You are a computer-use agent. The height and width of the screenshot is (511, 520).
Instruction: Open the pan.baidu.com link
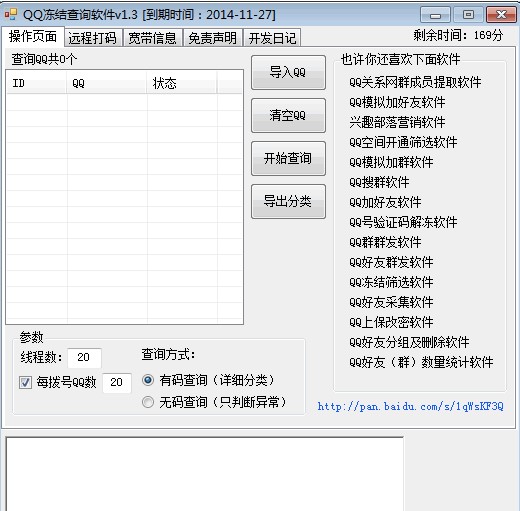410,407
